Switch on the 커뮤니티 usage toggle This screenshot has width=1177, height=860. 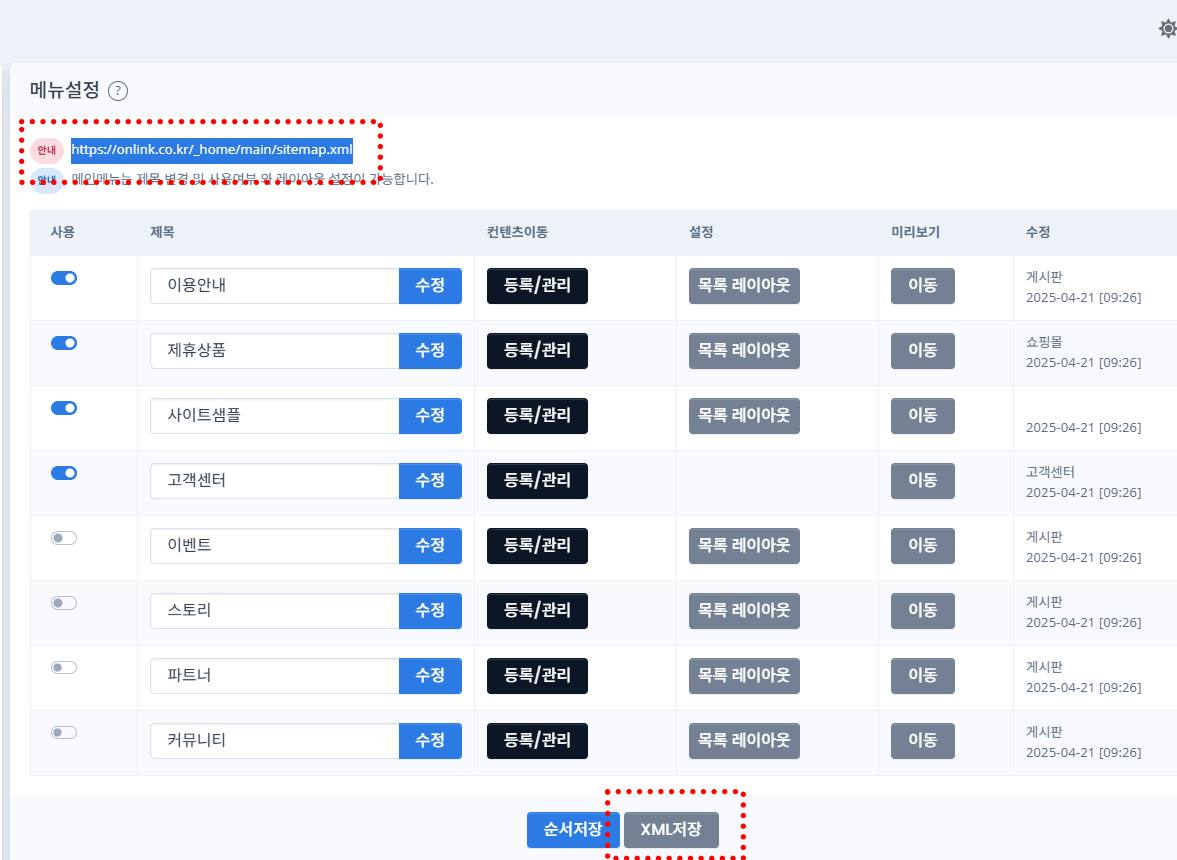pos(64,733)
